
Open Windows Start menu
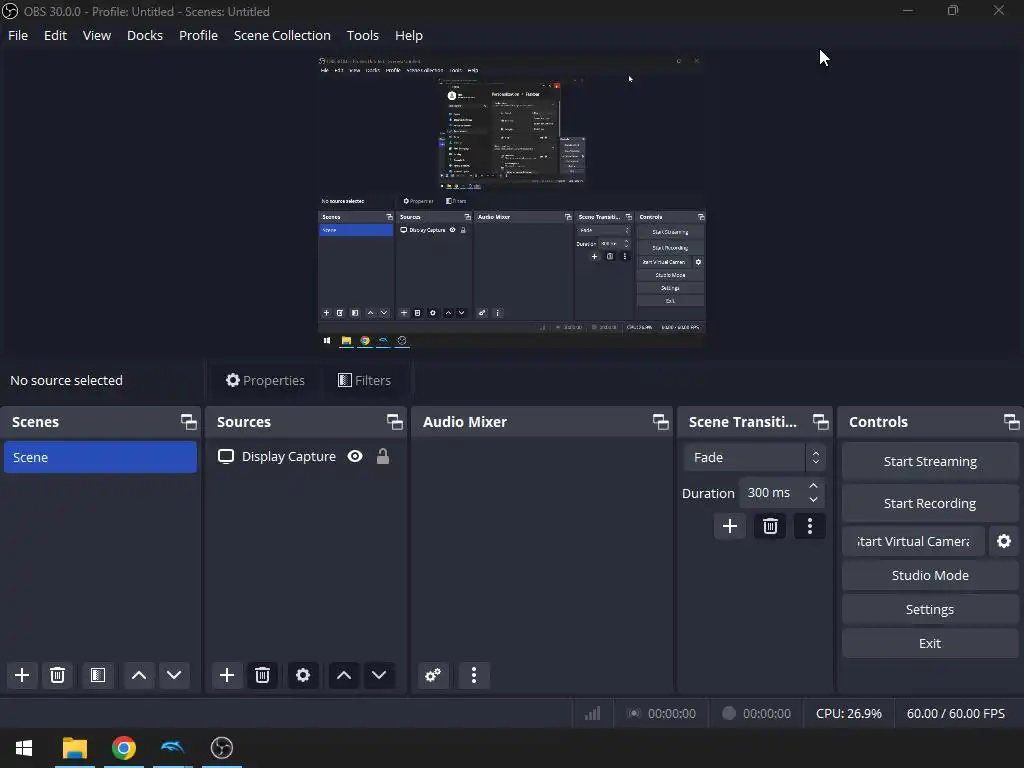[x=24, y=748]
